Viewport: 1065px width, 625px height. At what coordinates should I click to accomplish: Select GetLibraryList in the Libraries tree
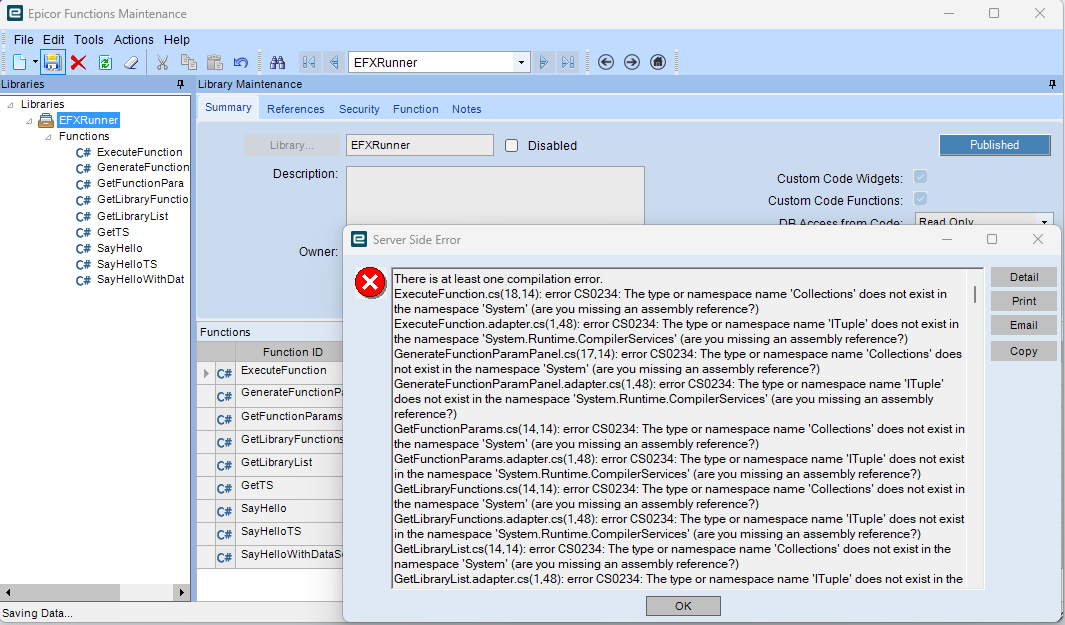click(132, 216)
